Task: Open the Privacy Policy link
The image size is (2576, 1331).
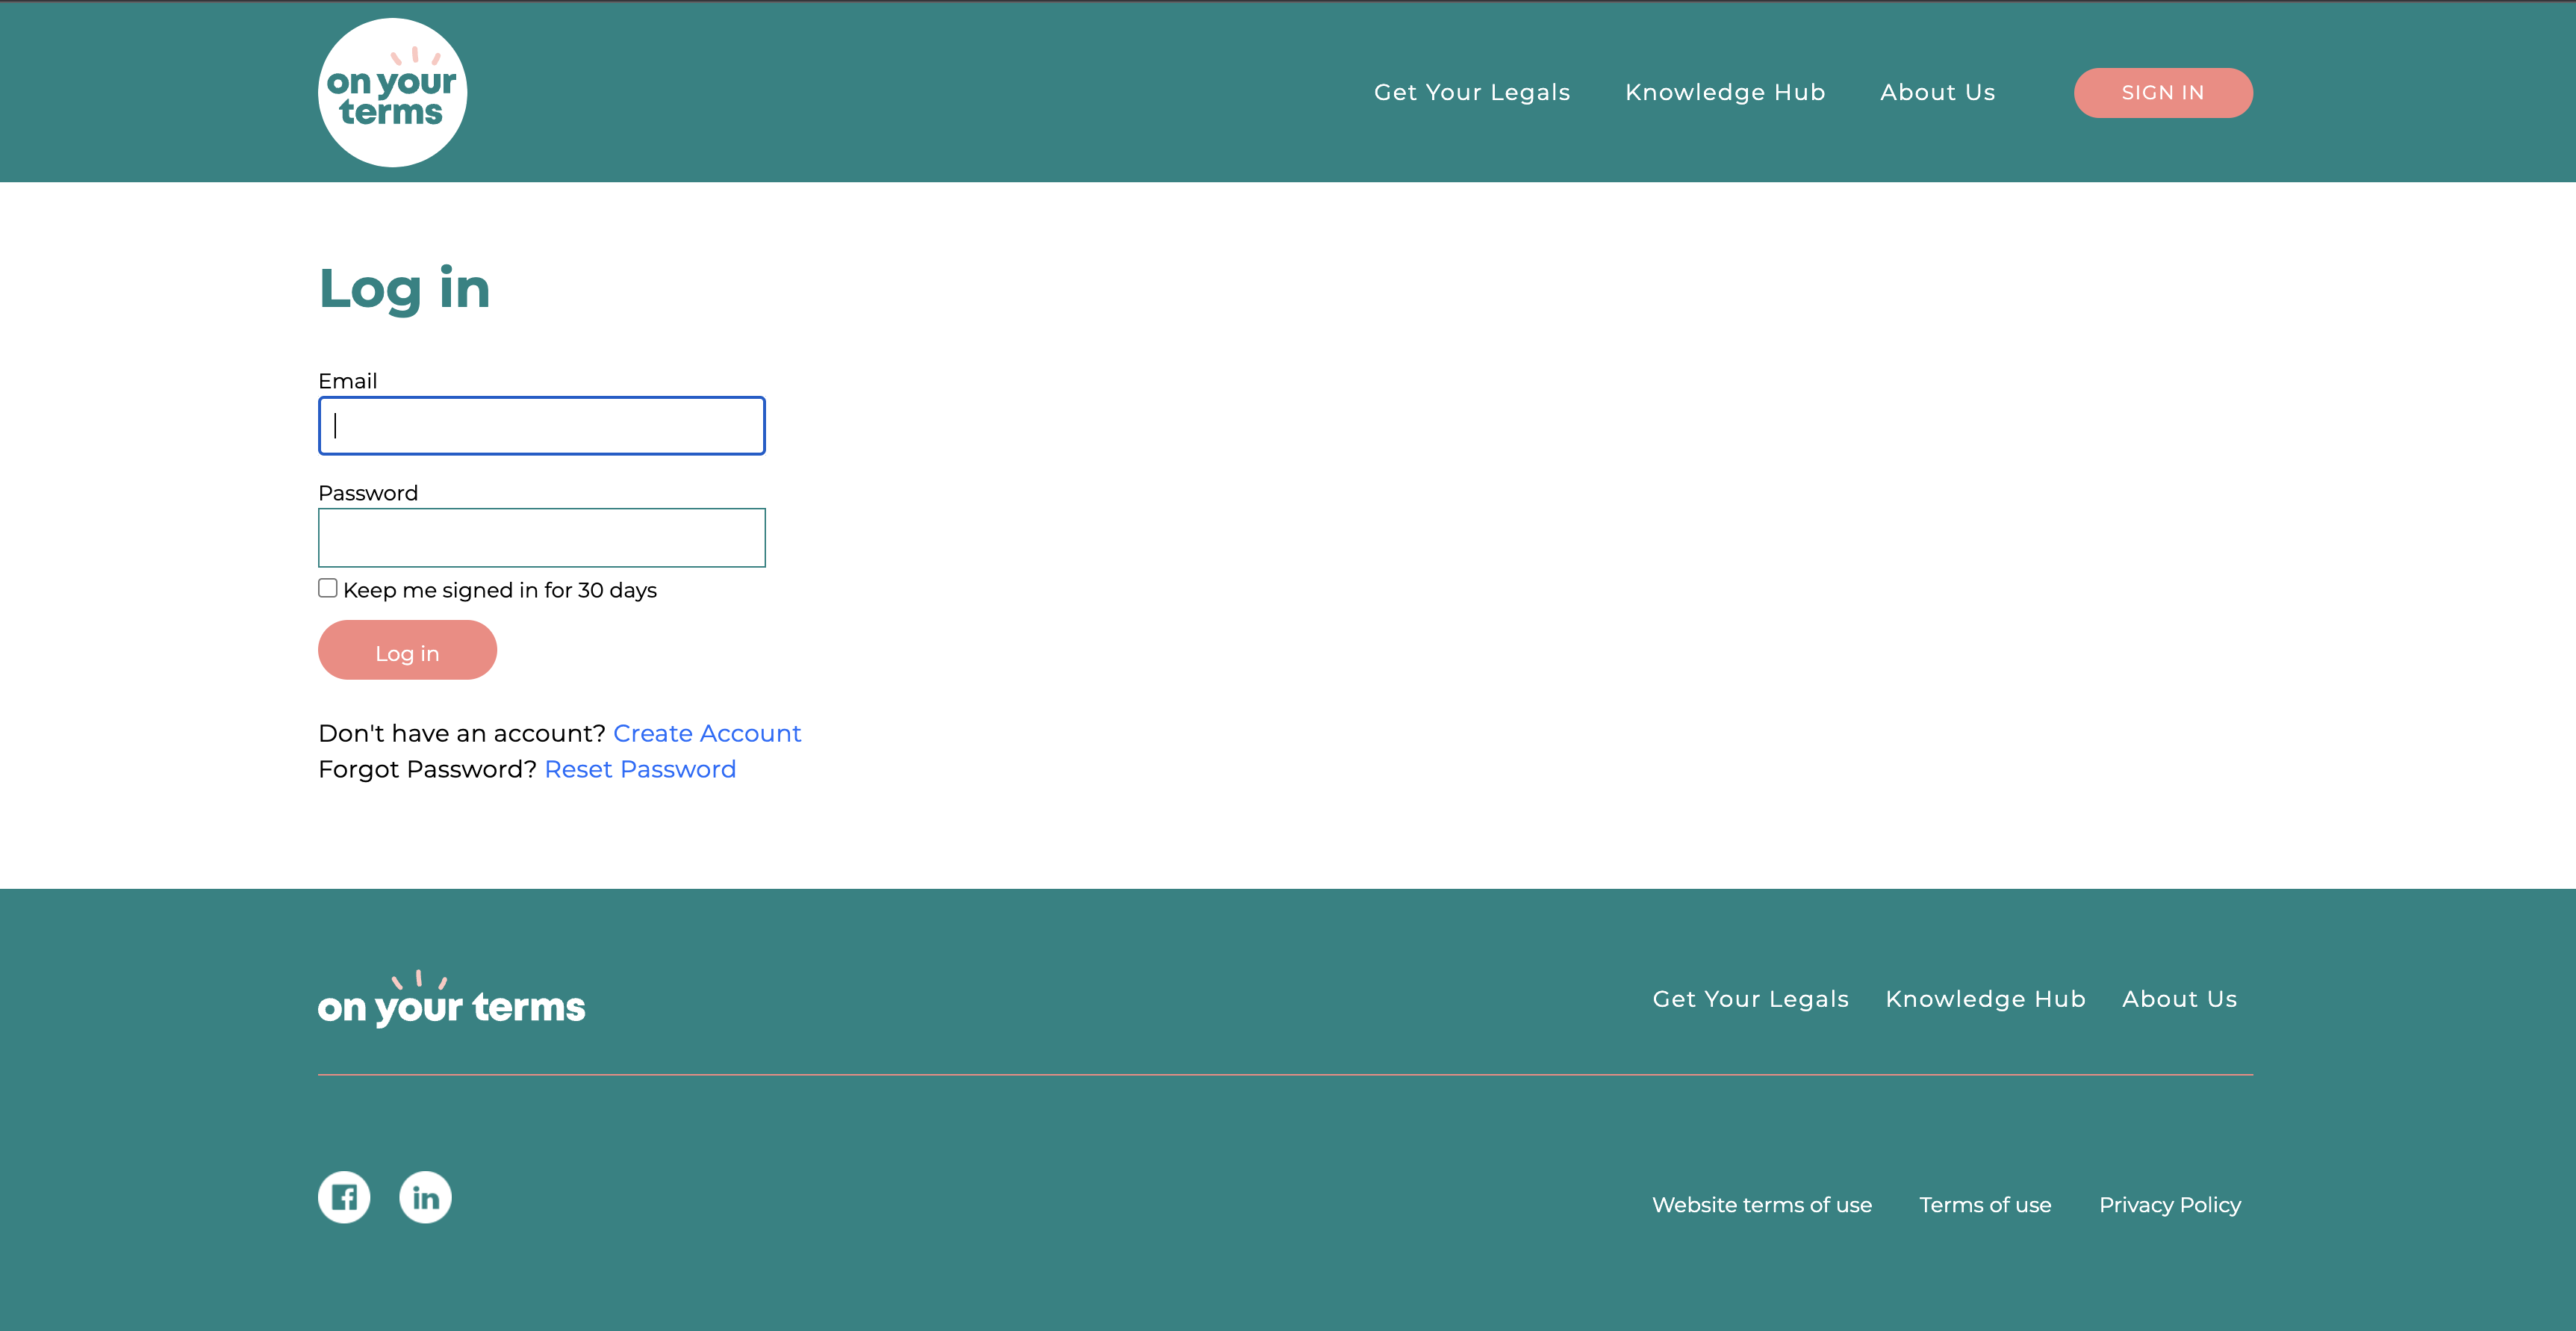Action: pos(2169,1205)
